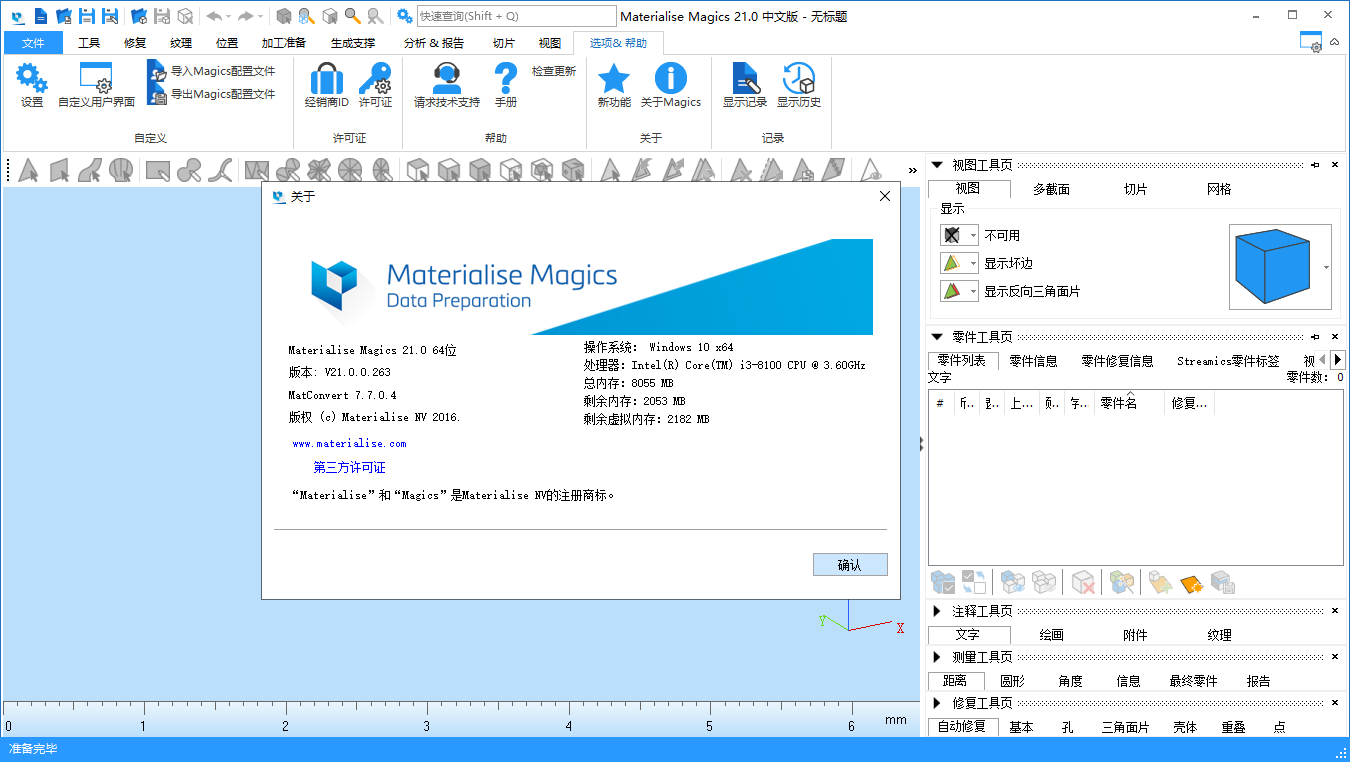Image resolution: width=1350 pixels, height=762 pixels.
Task: Click the 显示记录 log icon
Action: [x=744, y=78]
